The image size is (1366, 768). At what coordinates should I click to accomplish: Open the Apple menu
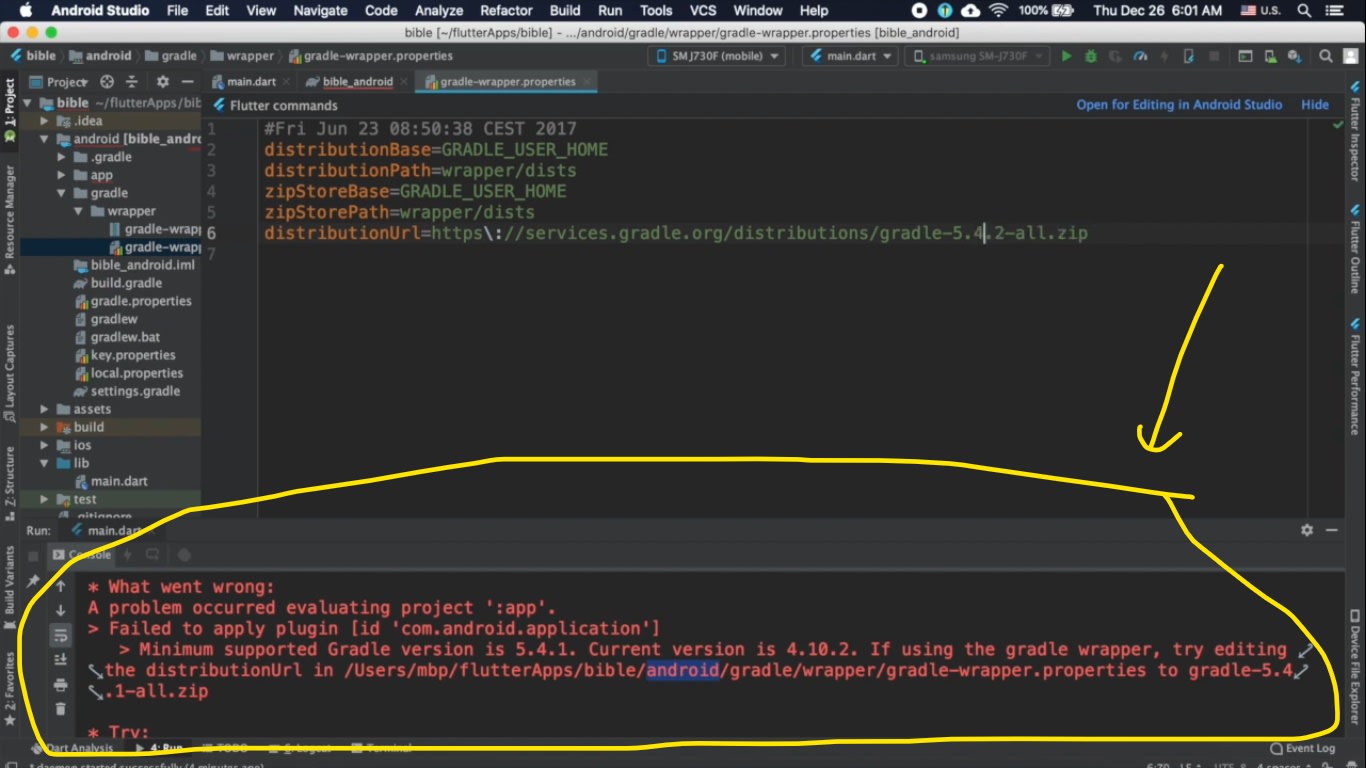coord(25,10)
